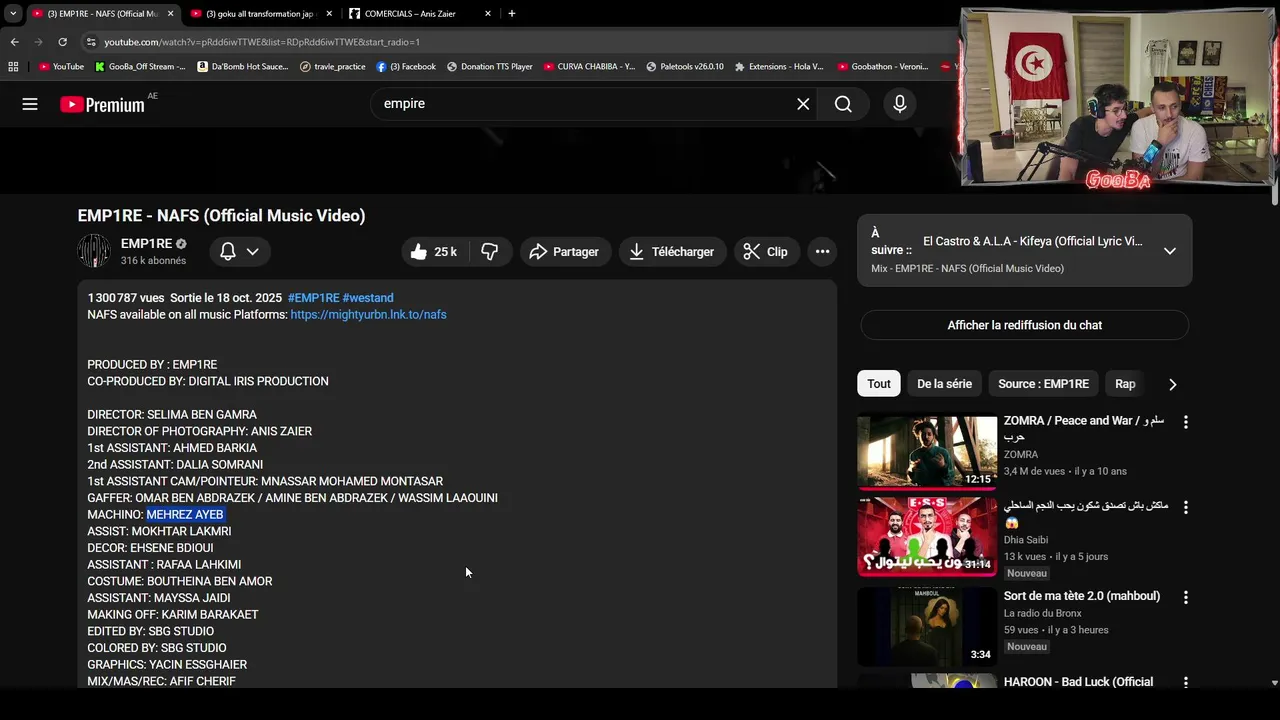Click the Télécharger download button
Screen dimensions: 1280x720
click(x=672, y=252)
